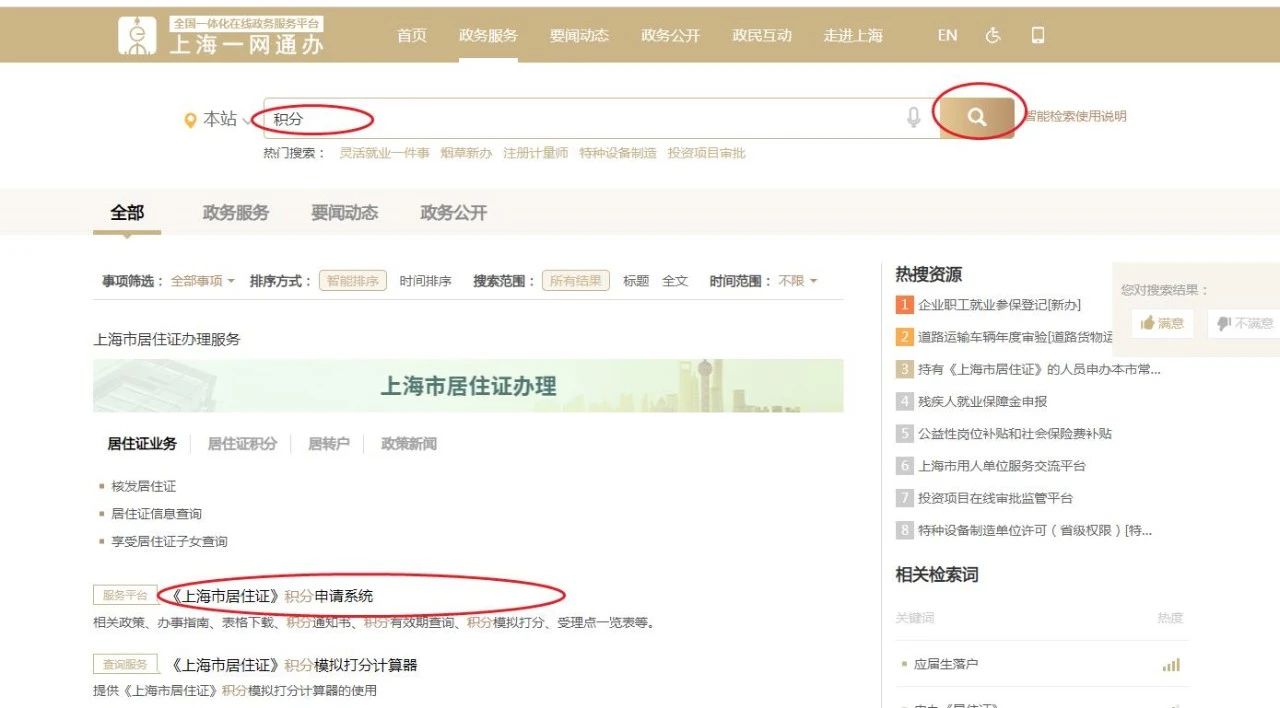Open 《上海市居住证》积分申请系统 result
Screen dimensions: 1280x708
click(x=272, y=595)
